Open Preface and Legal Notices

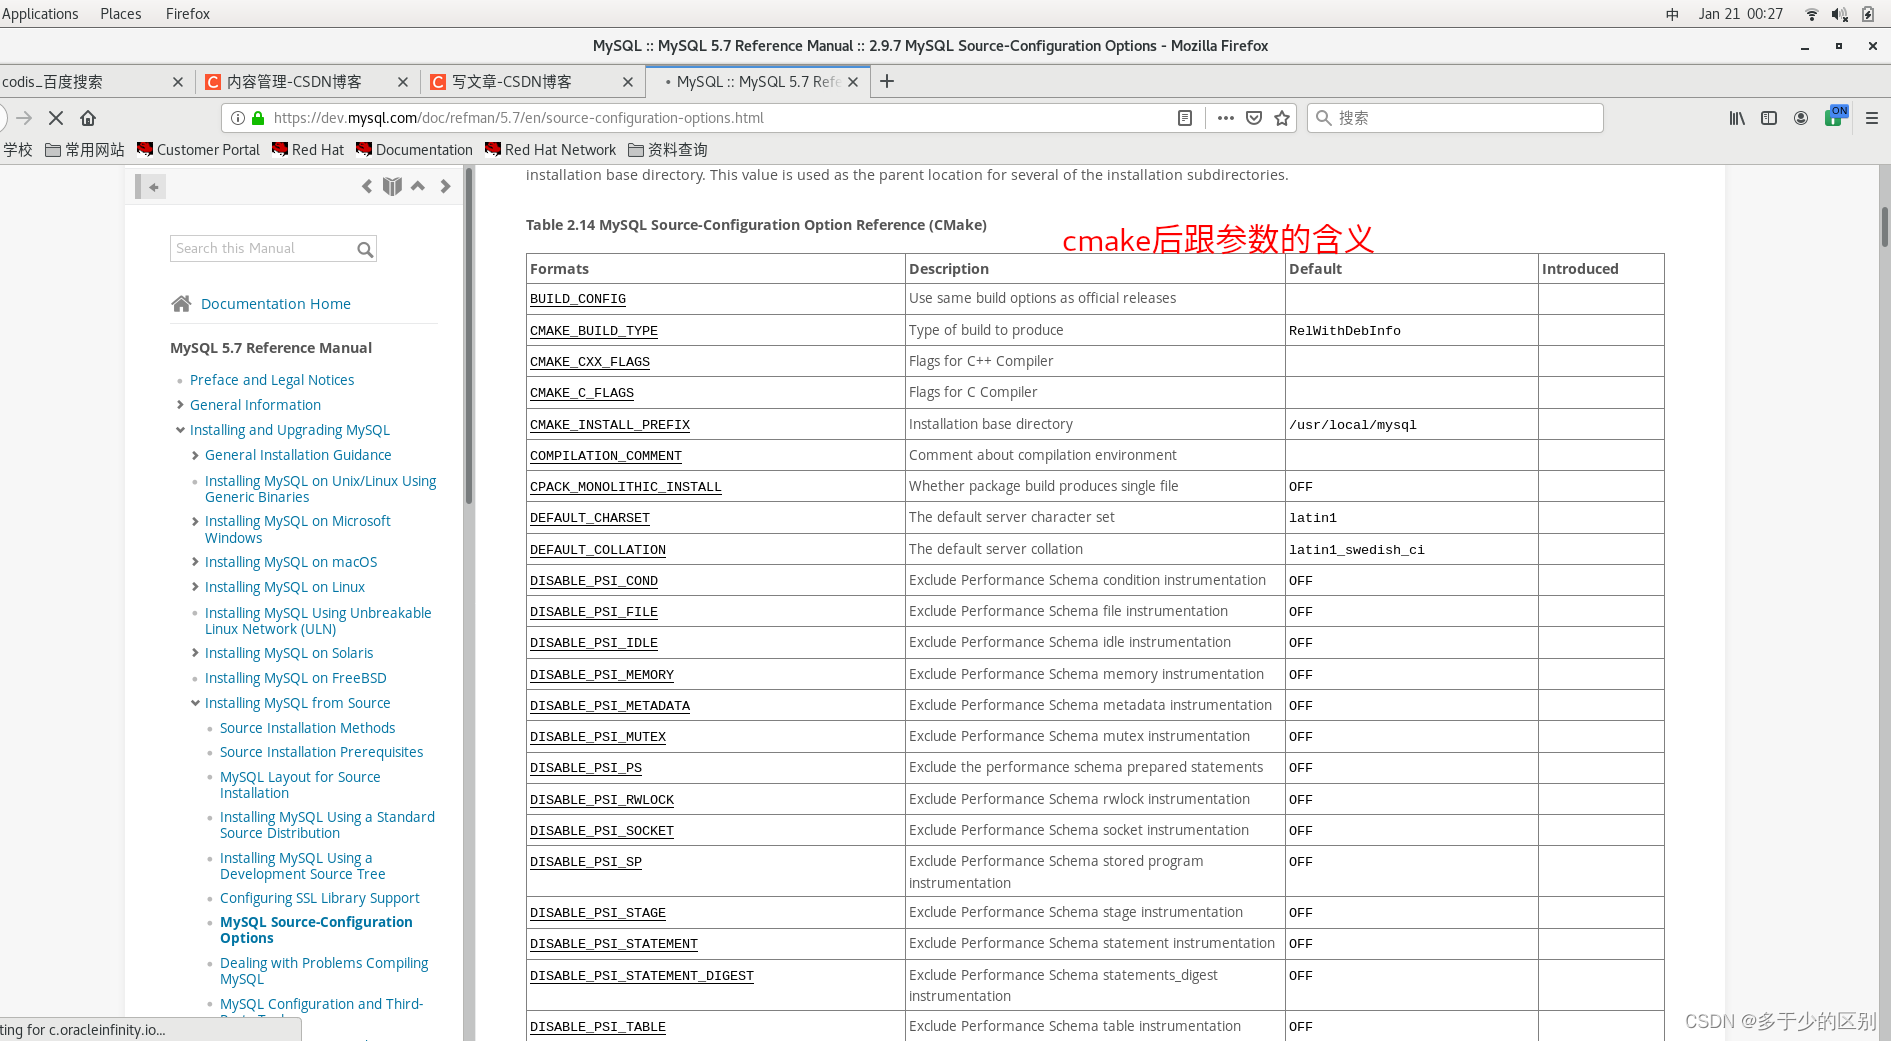[272, 380]
